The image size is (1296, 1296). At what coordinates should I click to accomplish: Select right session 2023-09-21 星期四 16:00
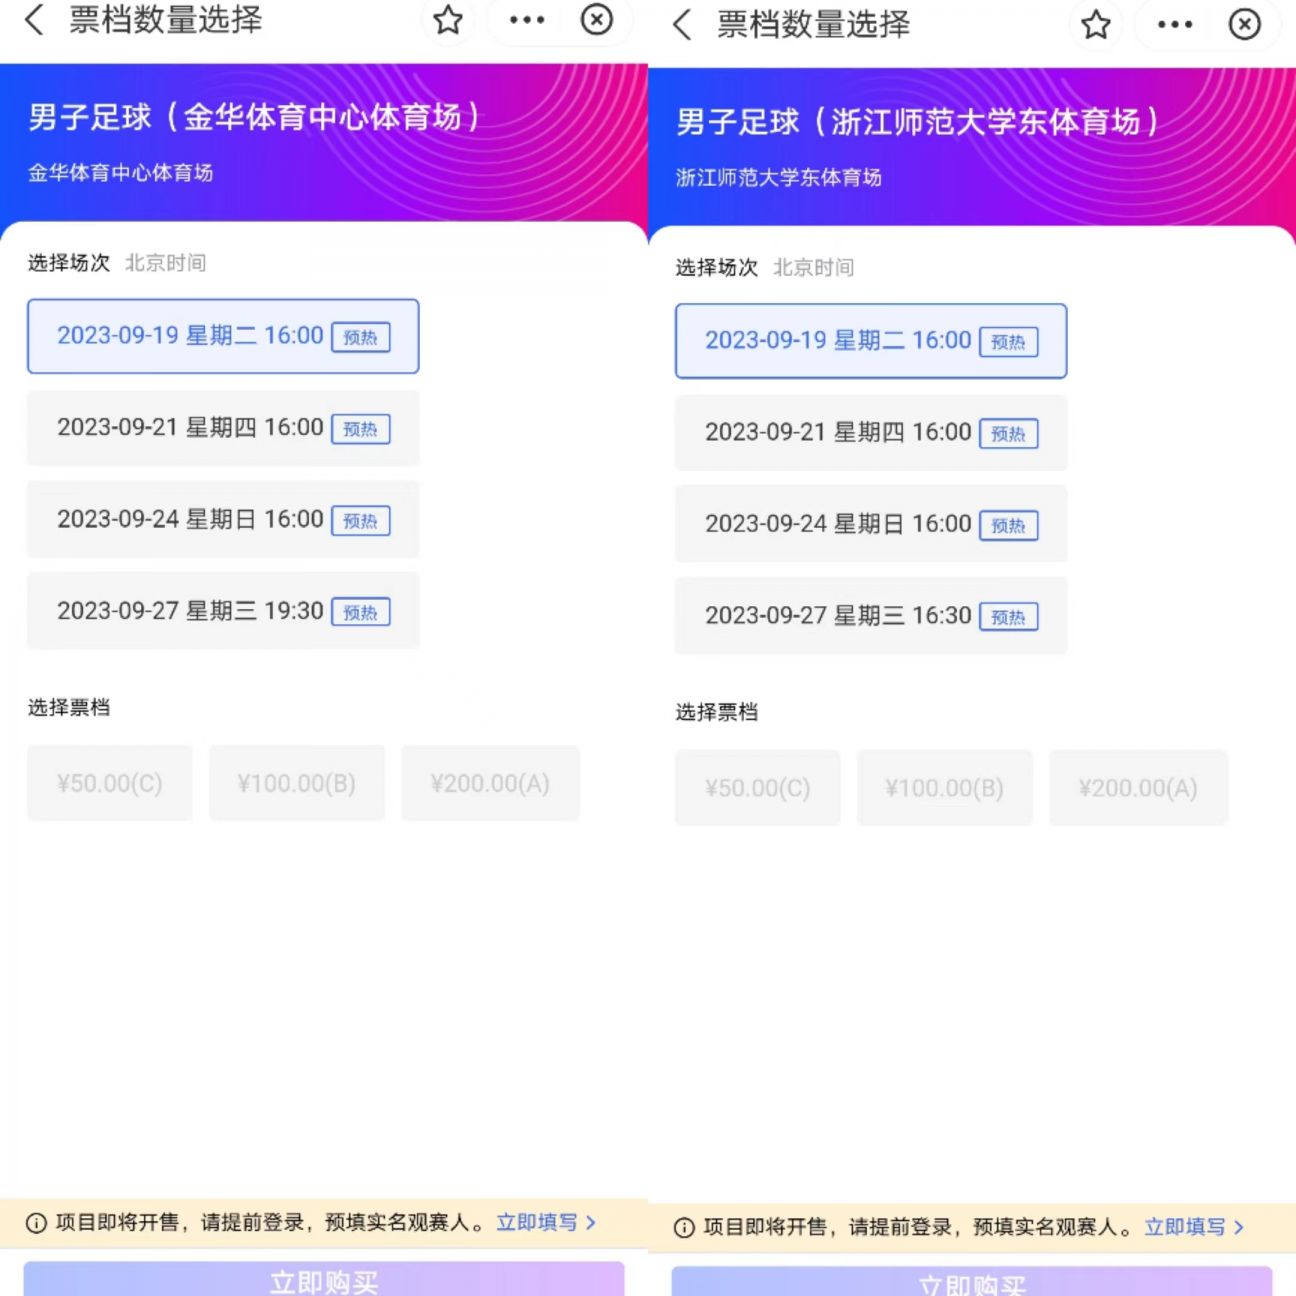click(x=871, y=433)
